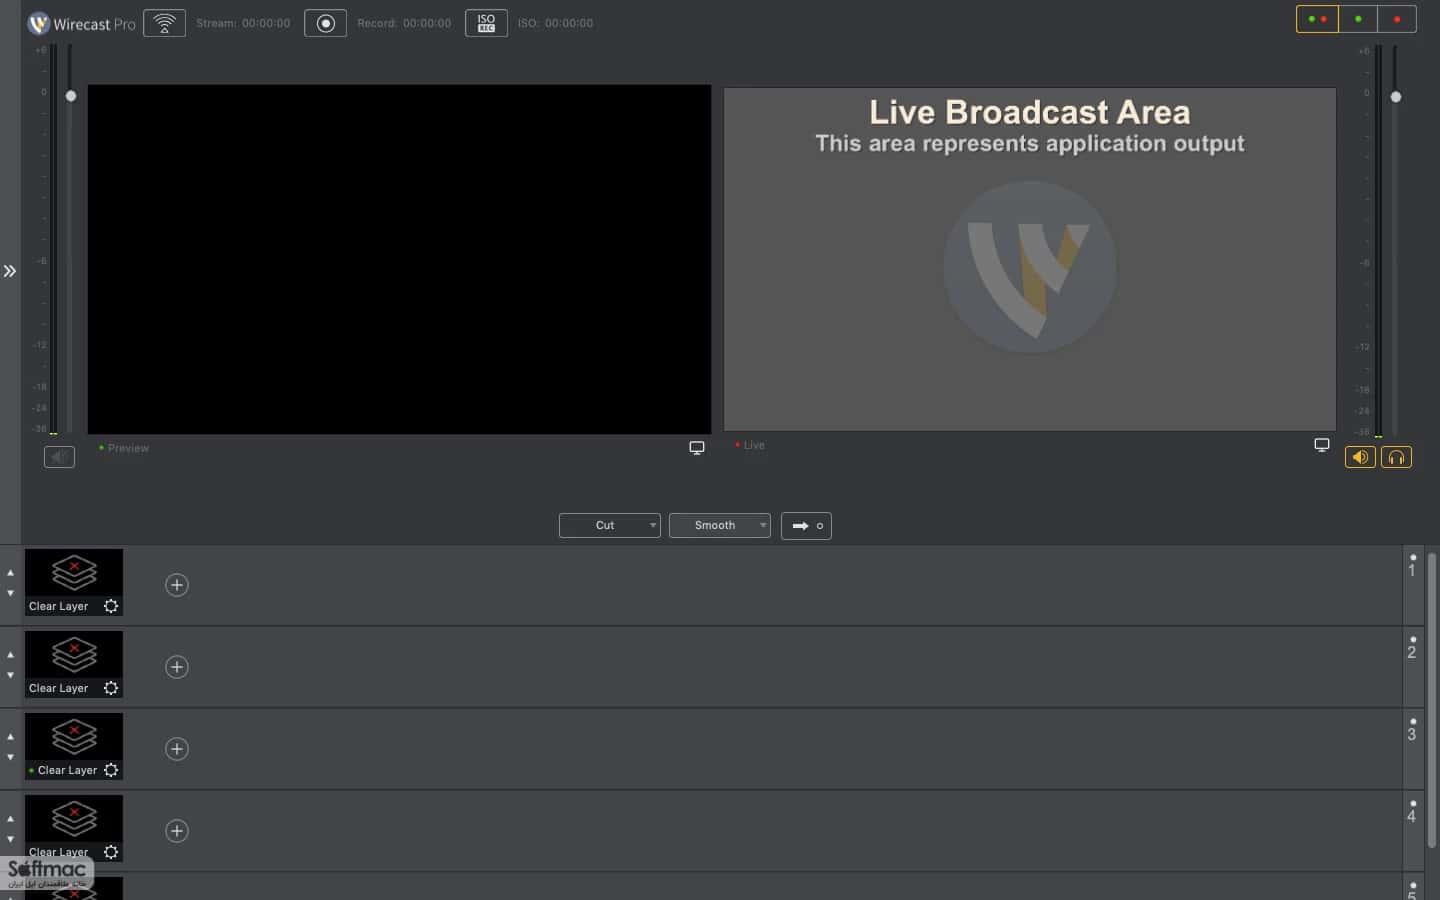
Task: Click the live output volume slider handle
Action: [x=1396, y=97]
